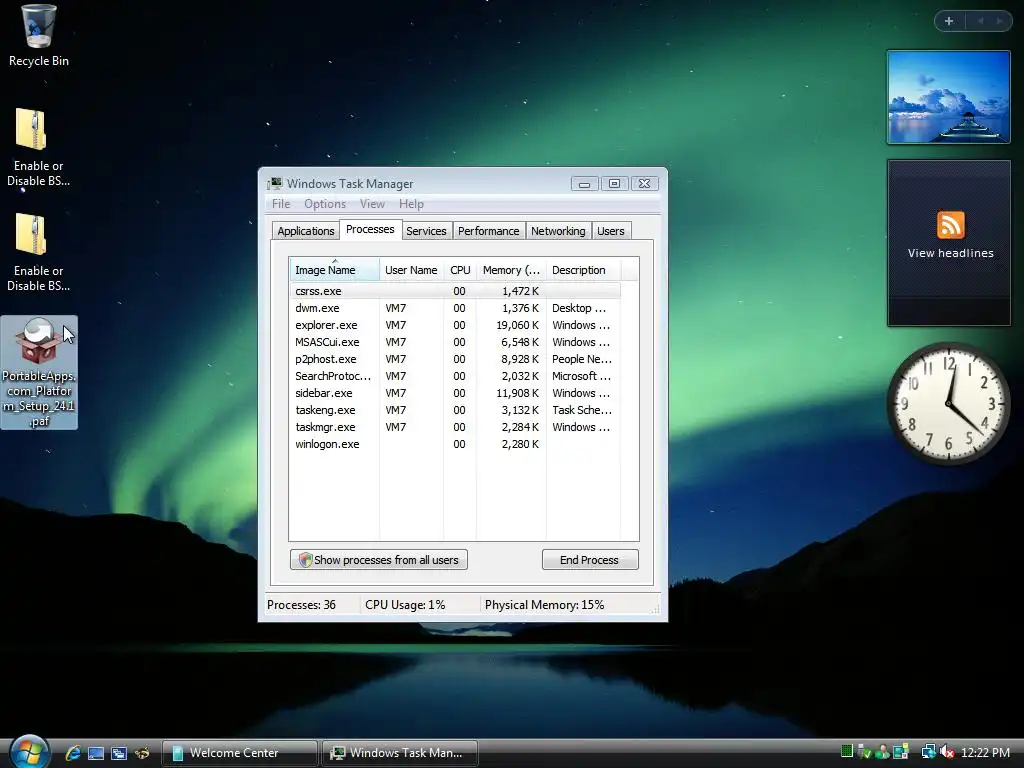This screenshot has width=1024, height=768.
Task: Select the explorer.exe process row
Action: coord(455,325)
